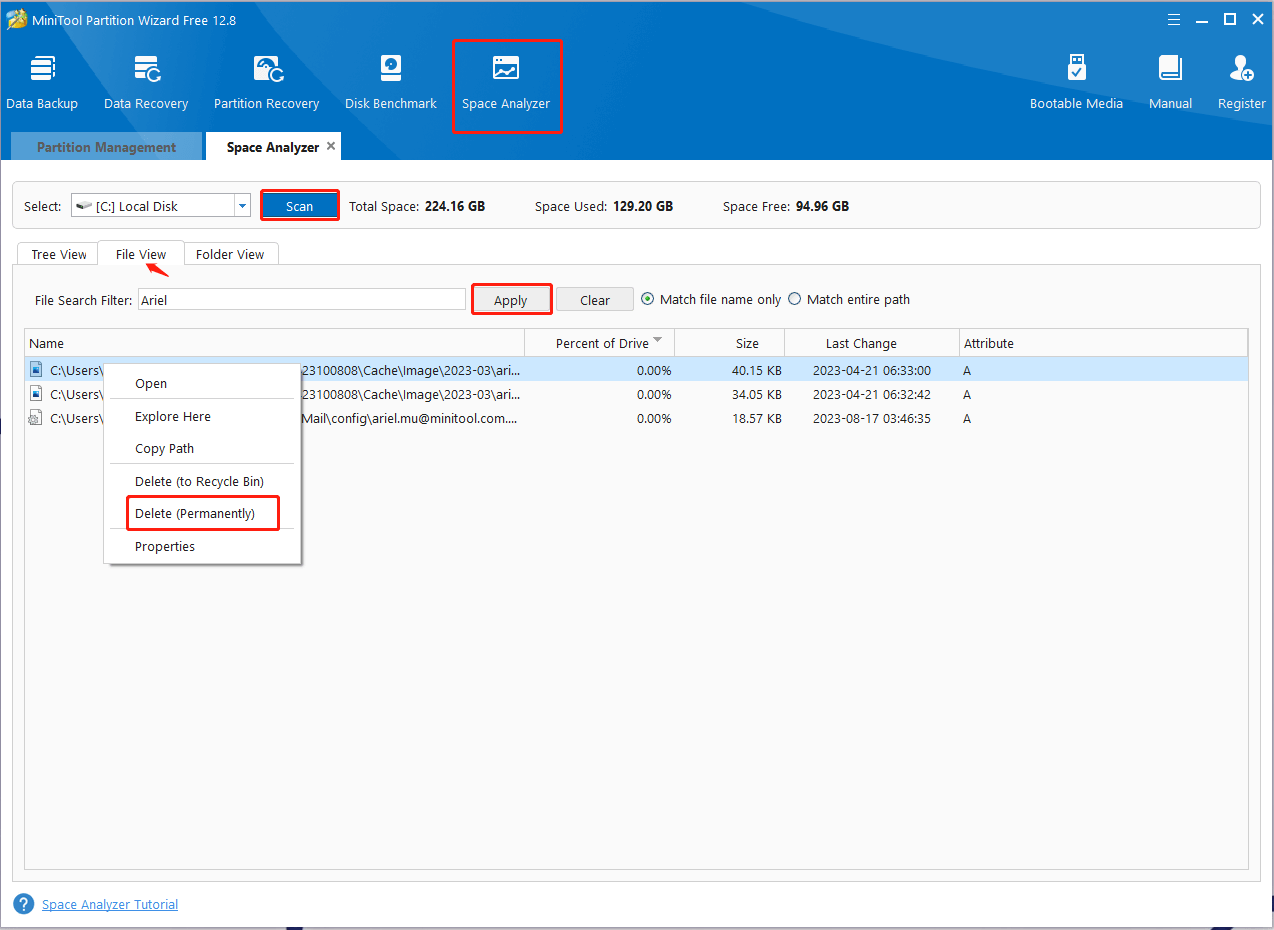Open the Space Analyzer tool
1274x930 pixels.
pos(506,82)
